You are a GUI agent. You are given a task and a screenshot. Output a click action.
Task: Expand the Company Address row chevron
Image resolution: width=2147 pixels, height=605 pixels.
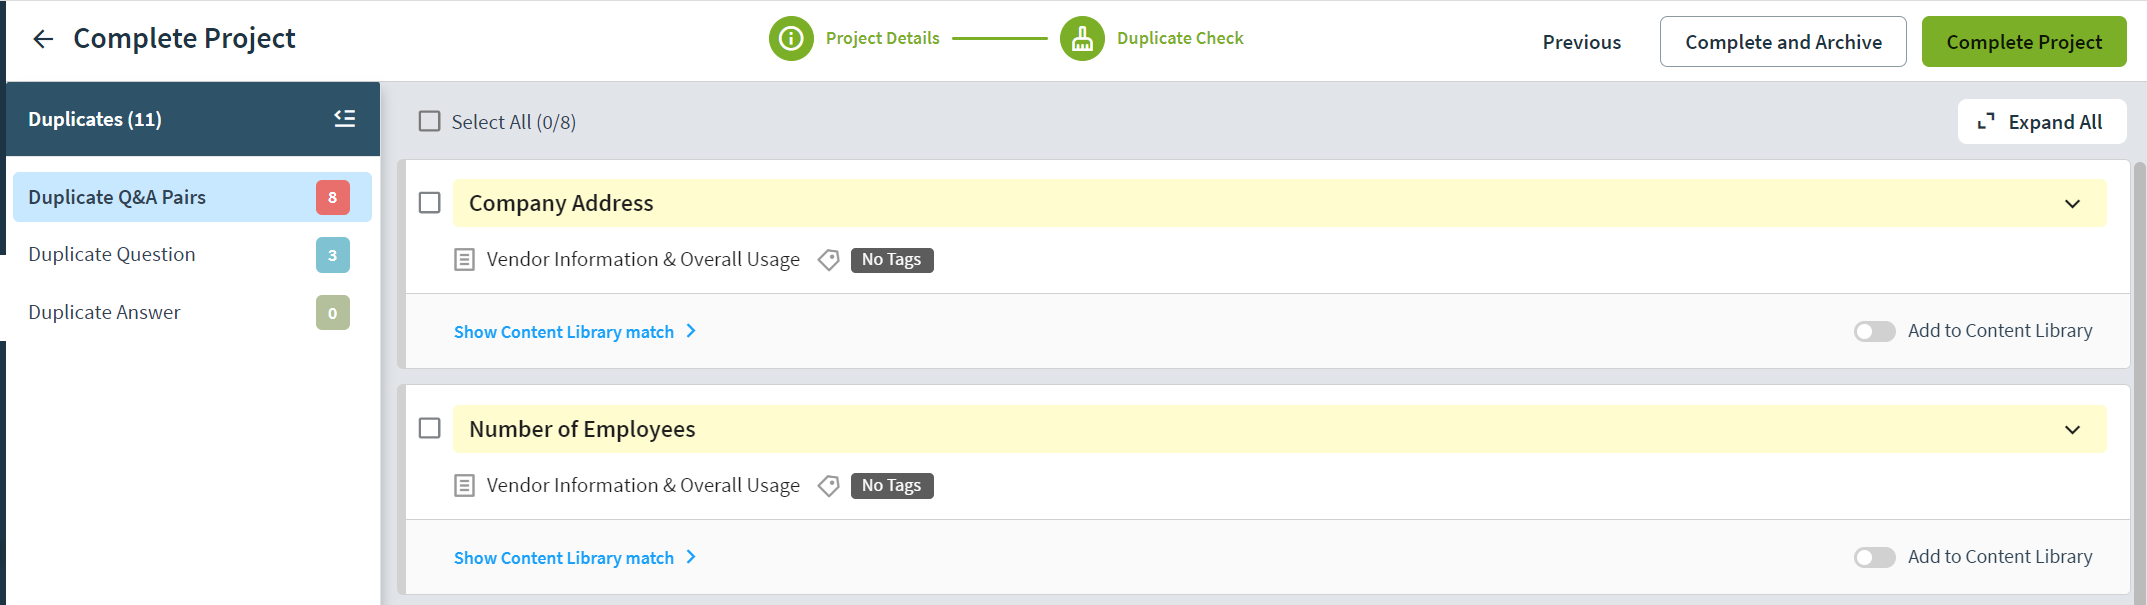(x=2072, y=204)
